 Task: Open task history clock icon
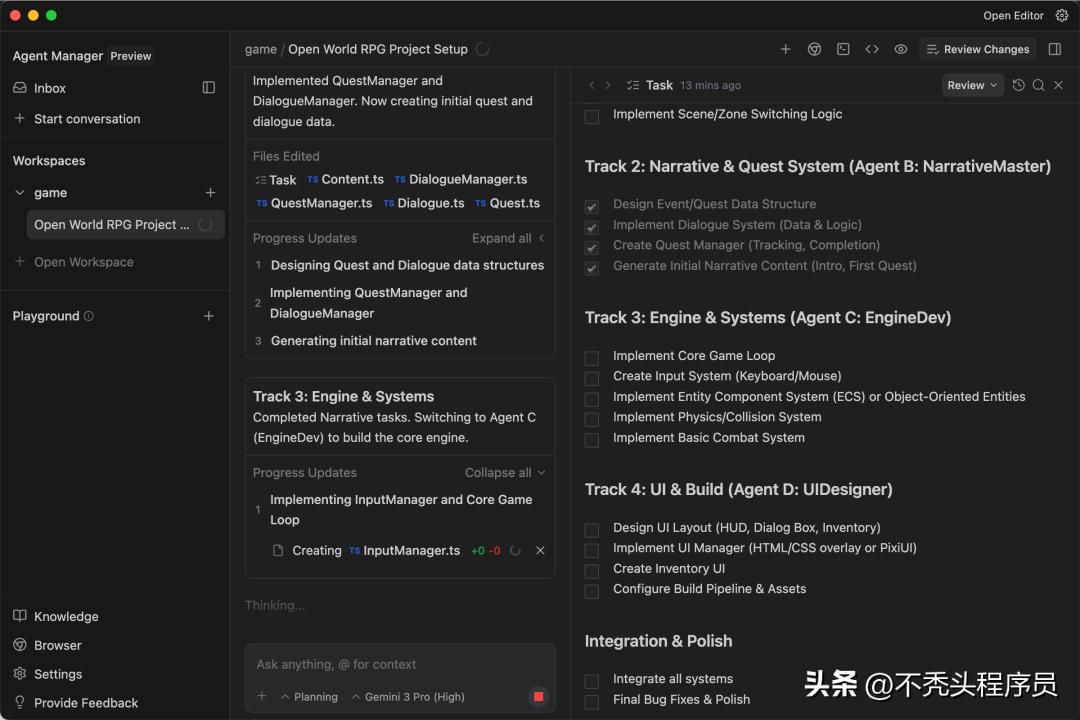click(1018, 86)
